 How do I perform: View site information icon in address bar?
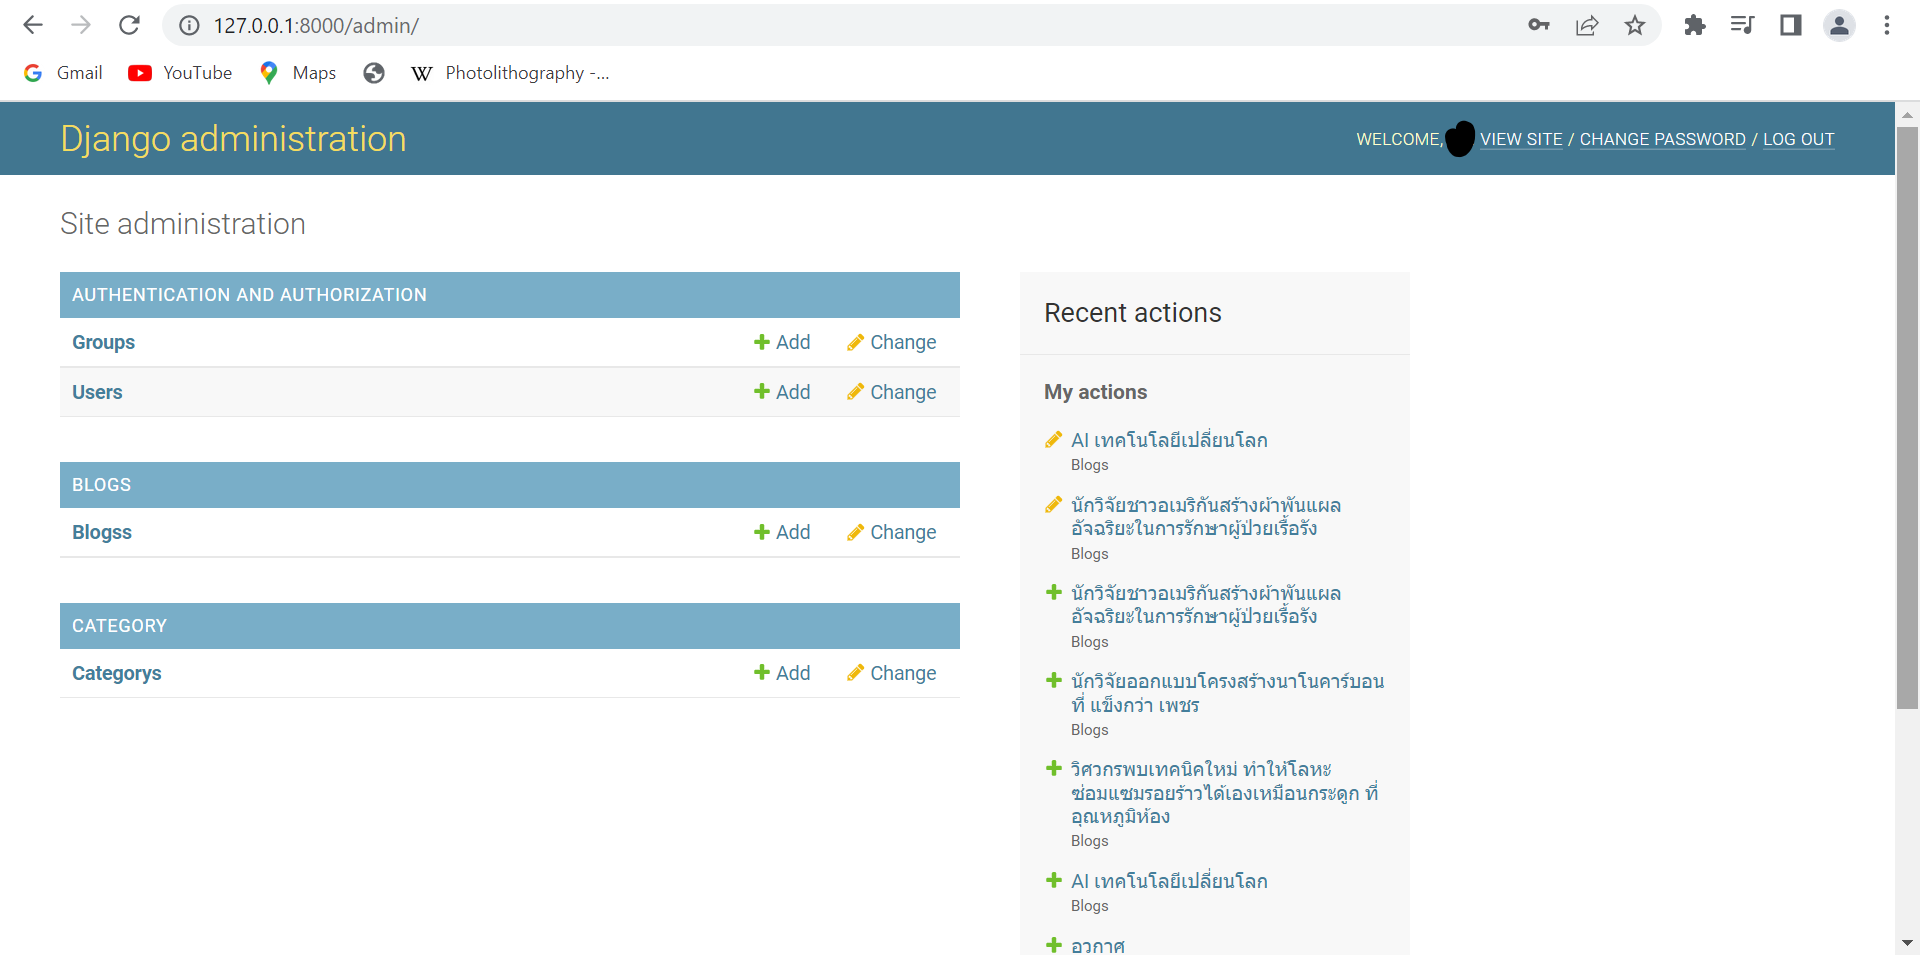tap(189, 25)
